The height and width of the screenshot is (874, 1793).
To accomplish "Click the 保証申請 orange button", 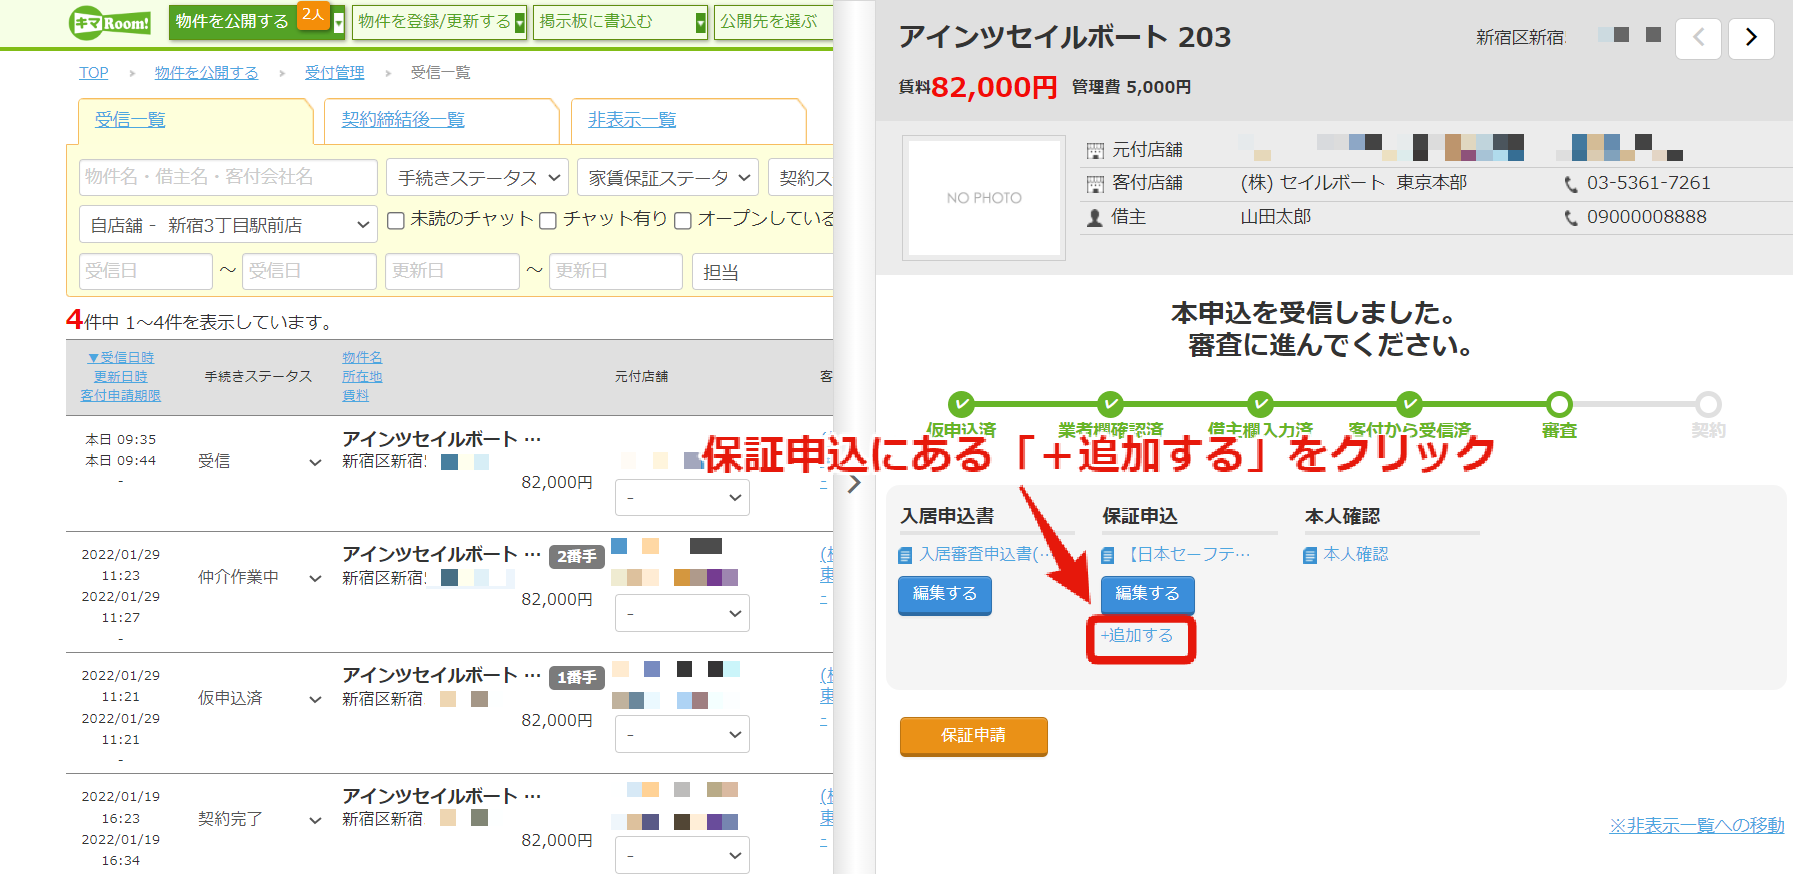I will 973,736.
